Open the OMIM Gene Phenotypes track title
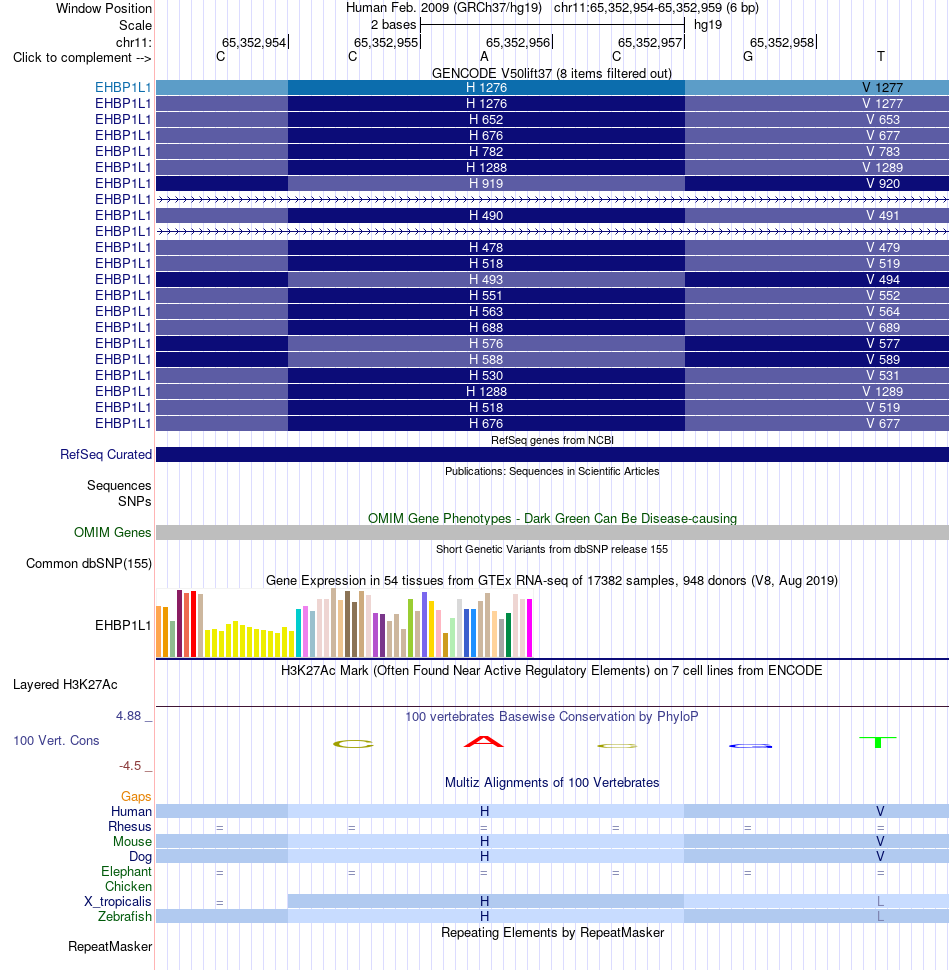This screenshot has width=950, height=970. (552, 518)
